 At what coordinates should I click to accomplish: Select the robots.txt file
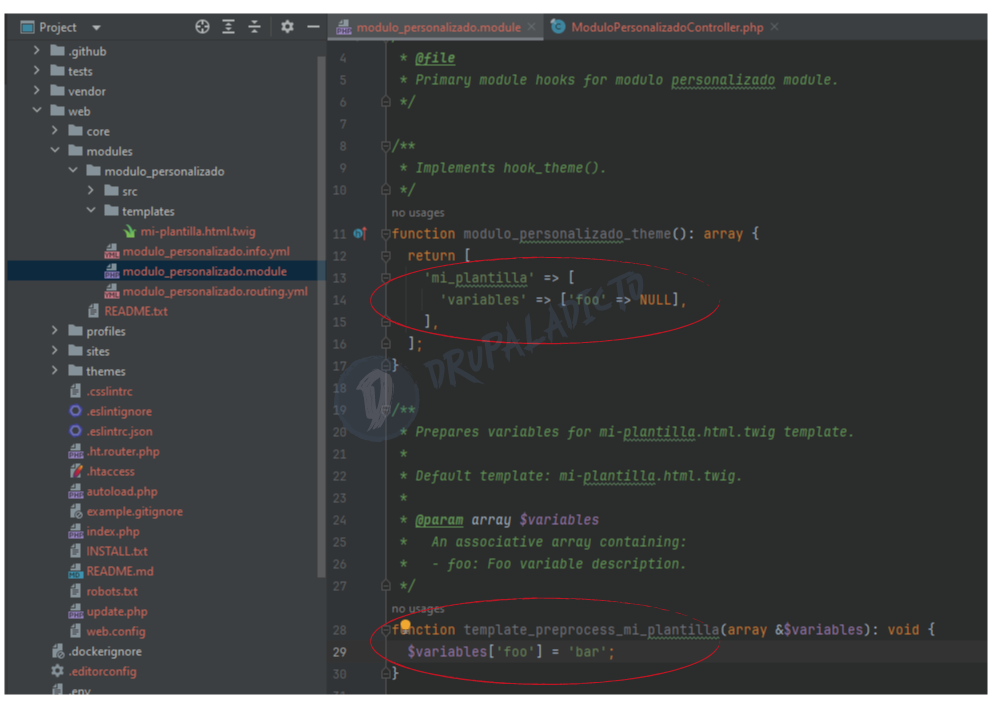tap(112, 591)
